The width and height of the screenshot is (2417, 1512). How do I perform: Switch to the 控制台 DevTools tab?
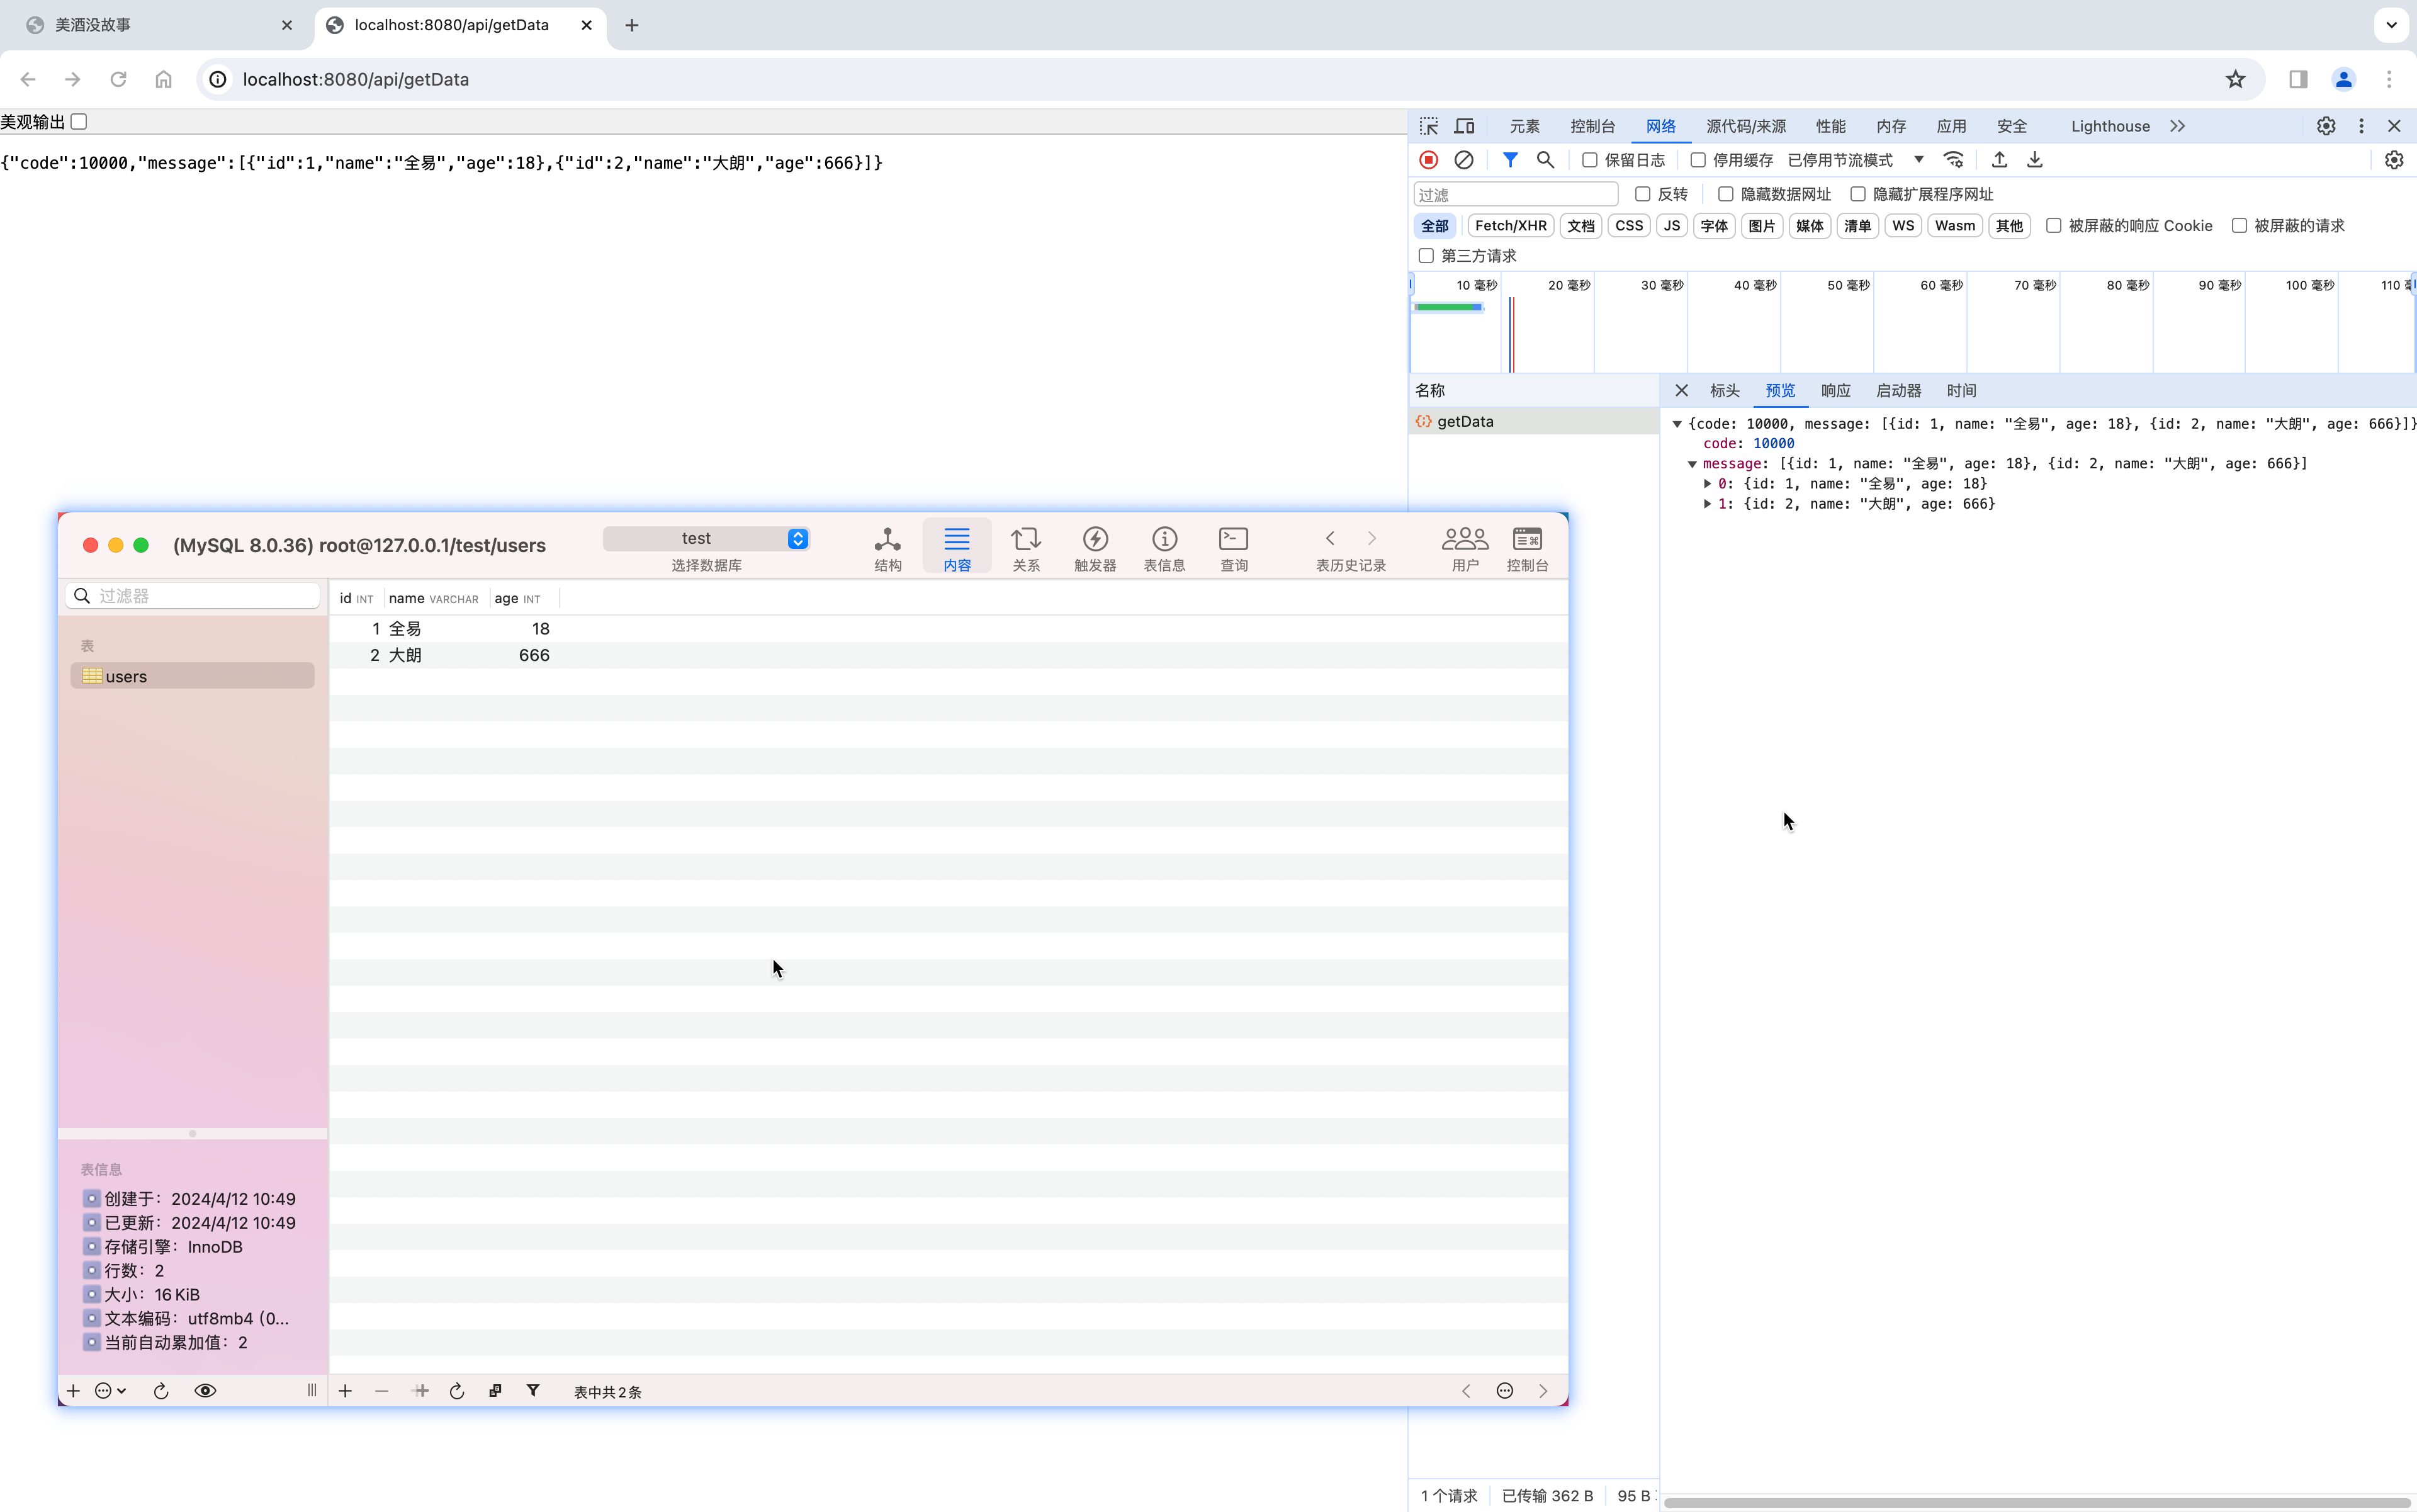[x=1592, y=126]
